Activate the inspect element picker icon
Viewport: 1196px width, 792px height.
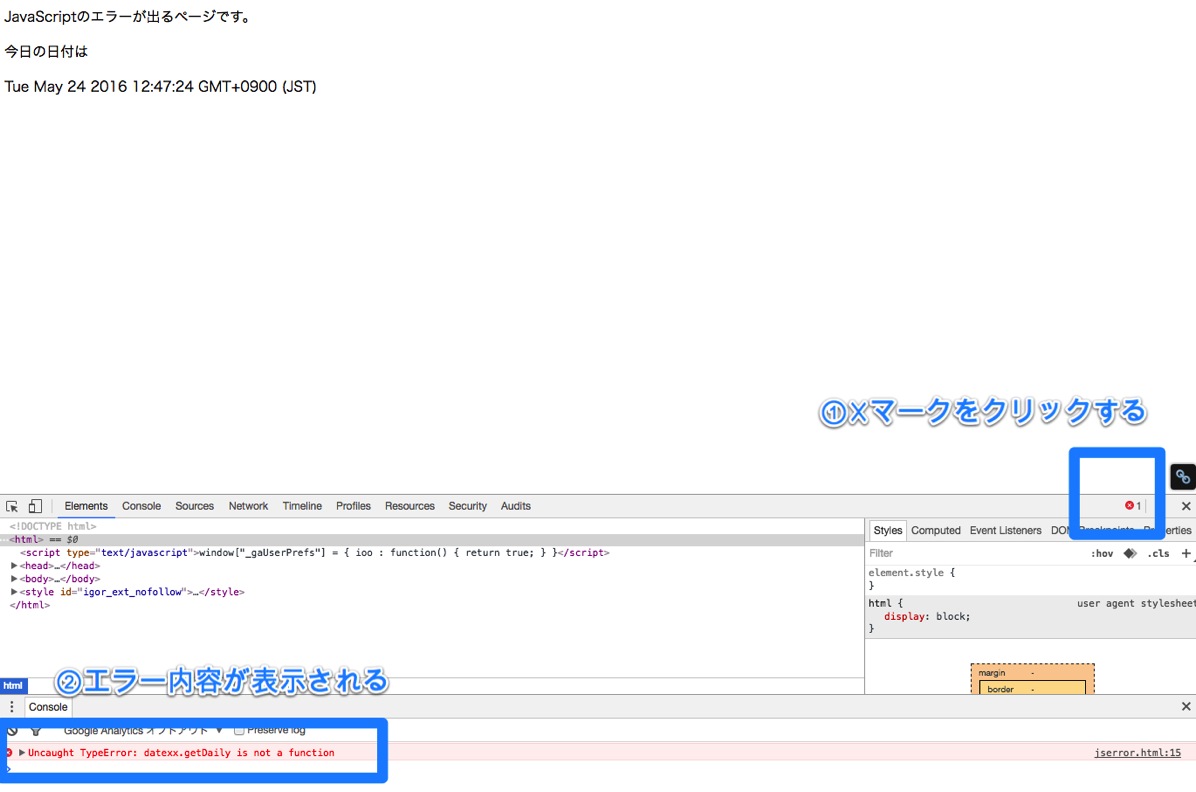coord(11,506)
